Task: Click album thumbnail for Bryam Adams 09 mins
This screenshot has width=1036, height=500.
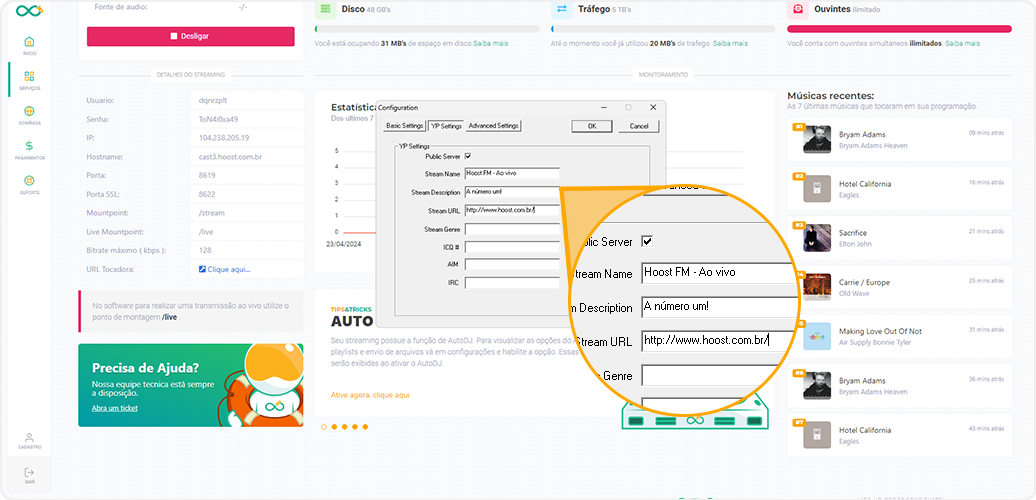Action: tap(817, 139)
